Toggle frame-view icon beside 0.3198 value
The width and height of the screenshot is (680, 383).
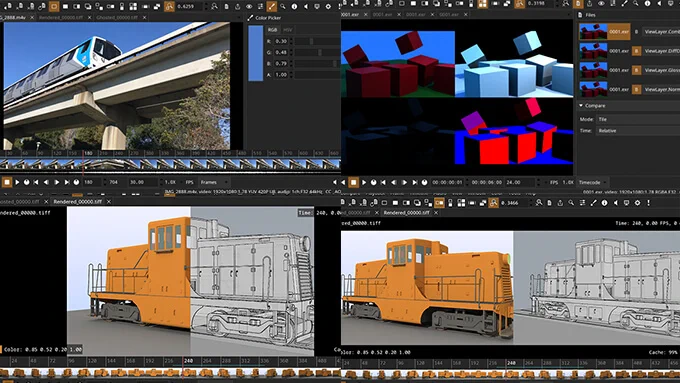click(520, 4)
